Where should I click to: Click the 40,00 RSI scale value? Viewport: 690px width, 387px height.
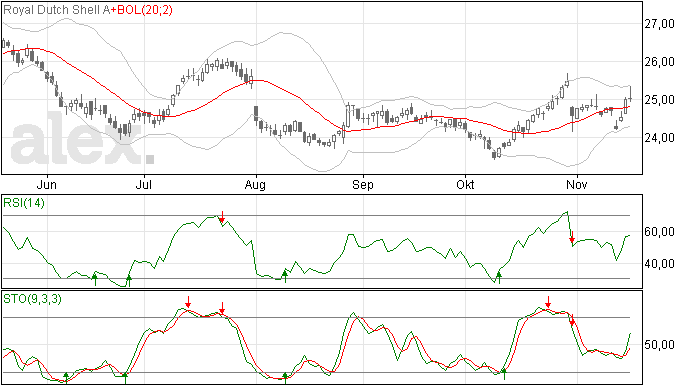659,264
